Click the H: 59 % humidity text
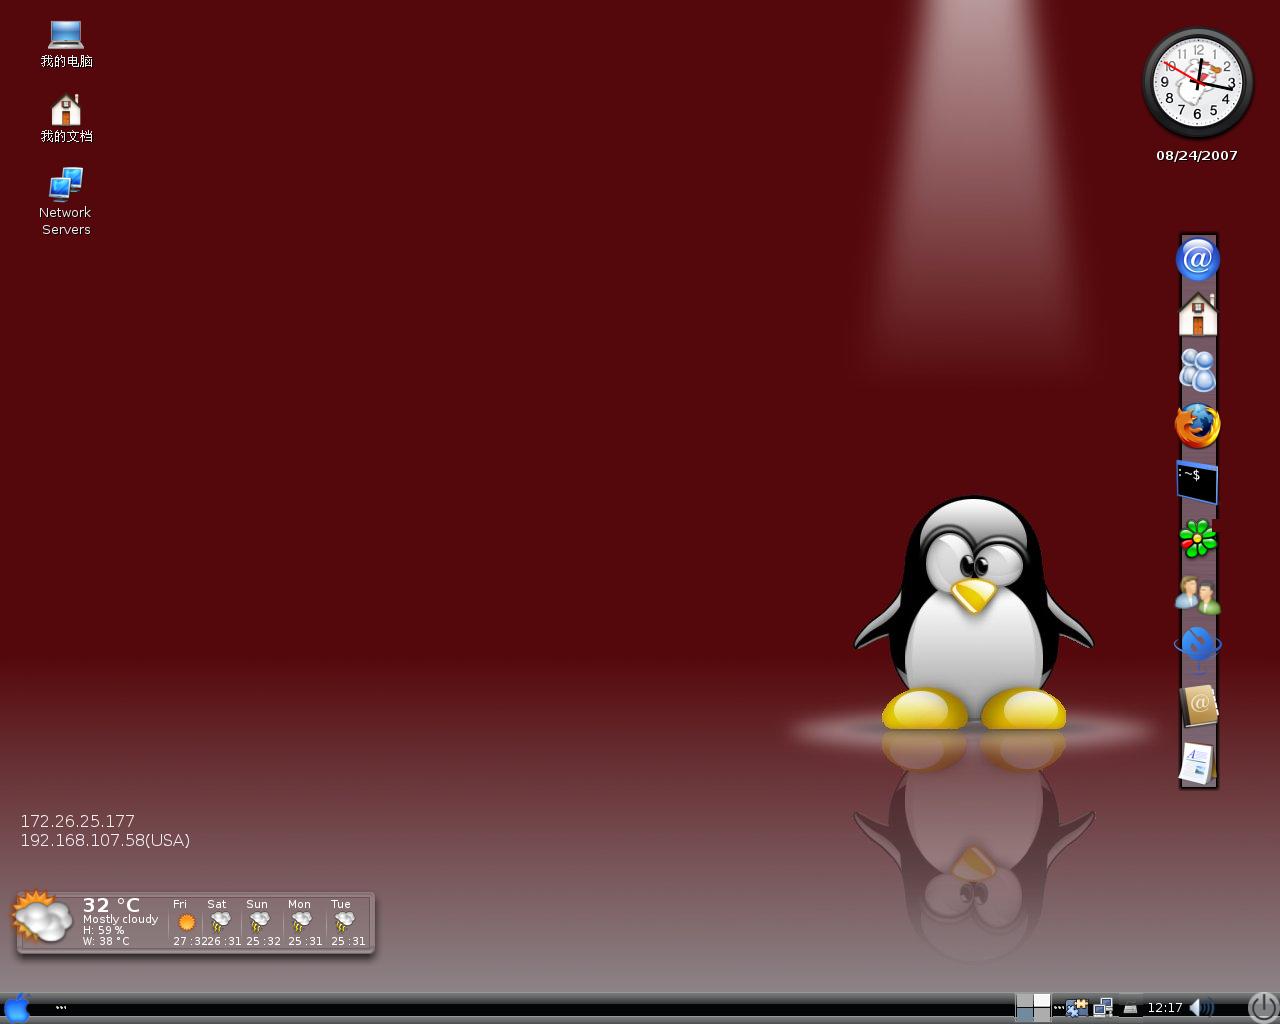The image size is (1280, 1024). [x=103, y=930]
